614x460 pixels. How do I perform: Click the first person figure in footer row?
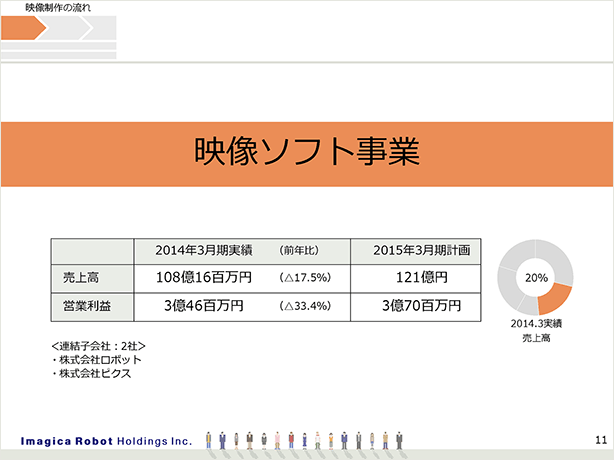[x=209, y=440]
